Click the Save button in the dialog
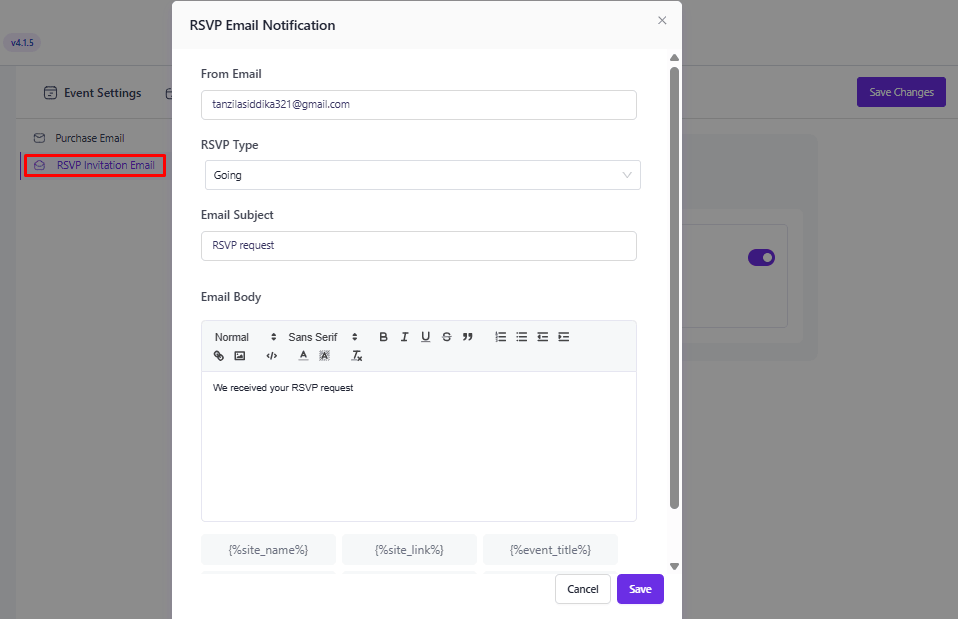Screen dimensions: 958x619 click(x=640, y=589)
